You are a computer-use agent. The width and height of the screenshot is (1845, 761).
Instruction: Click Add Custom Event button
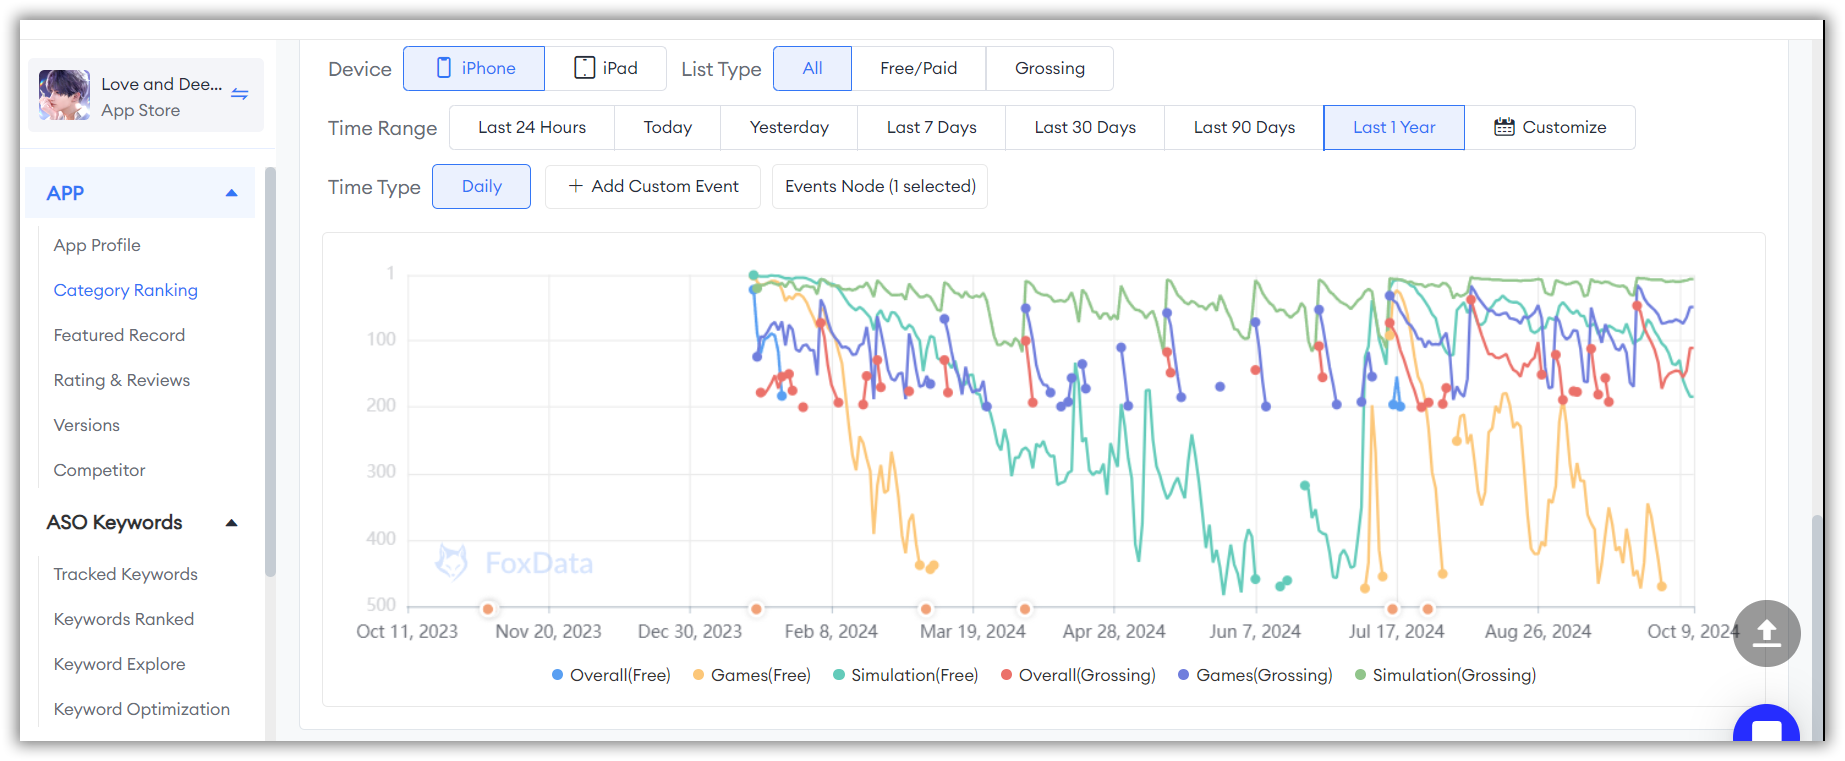pyautogui.click(x=653, y=186)
